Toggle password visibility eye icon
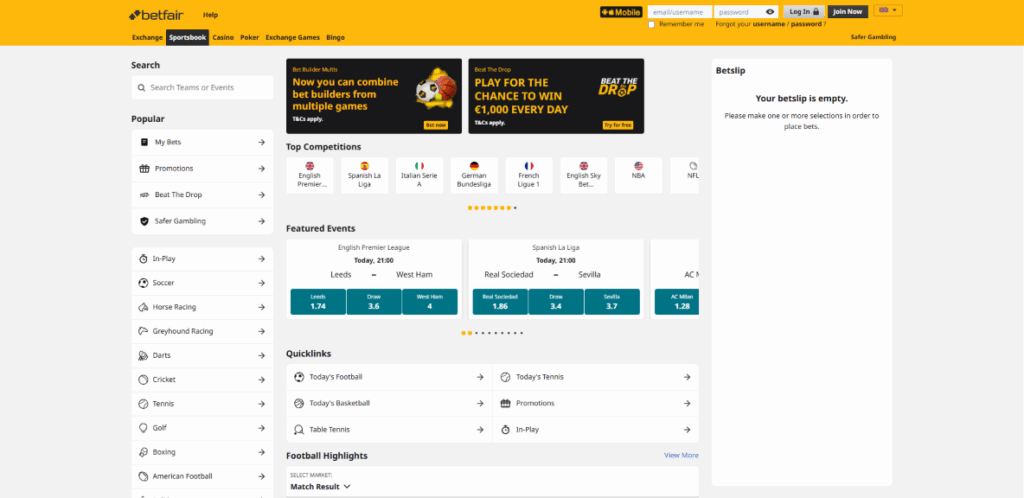The width and height of the screenshot is (1024, 498). 770,12
